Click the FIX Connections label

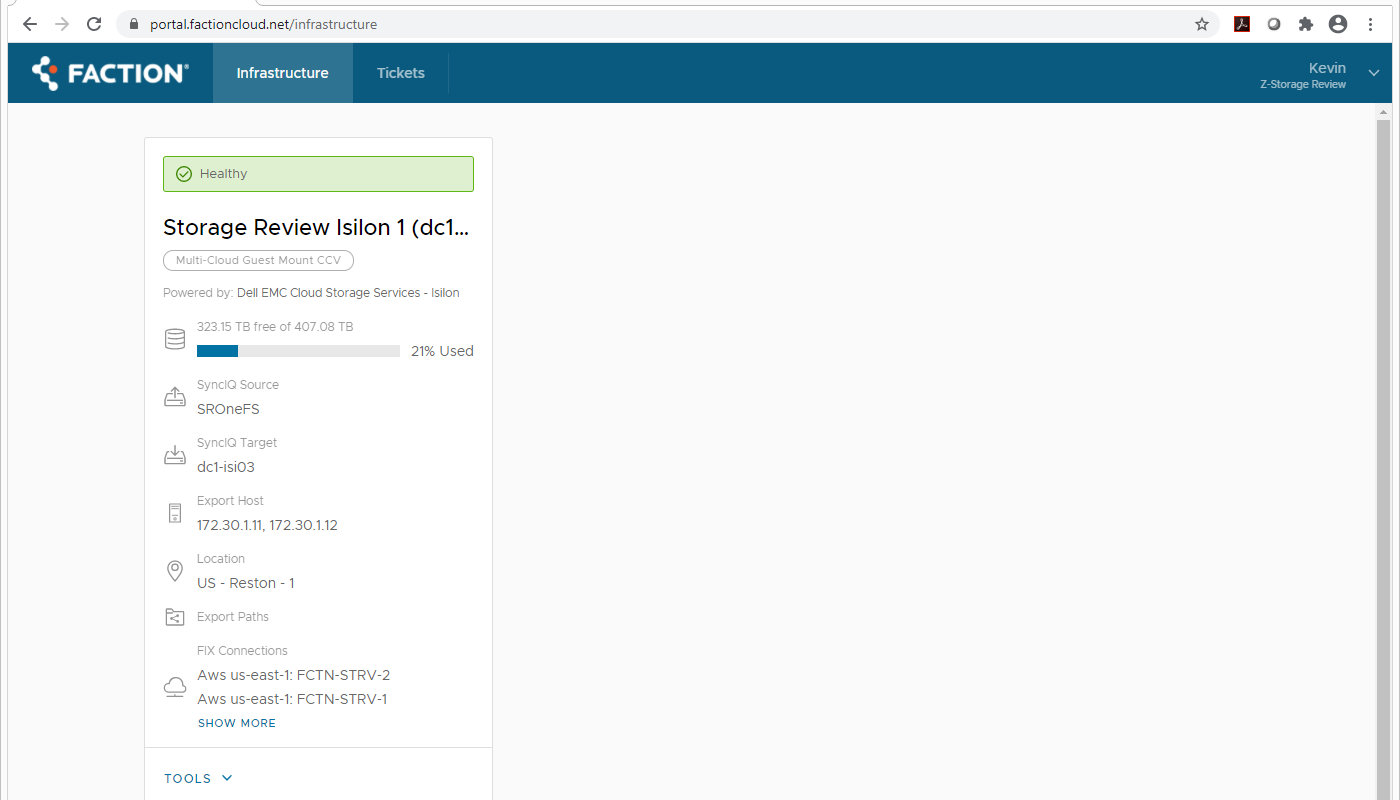coord(242,651)
